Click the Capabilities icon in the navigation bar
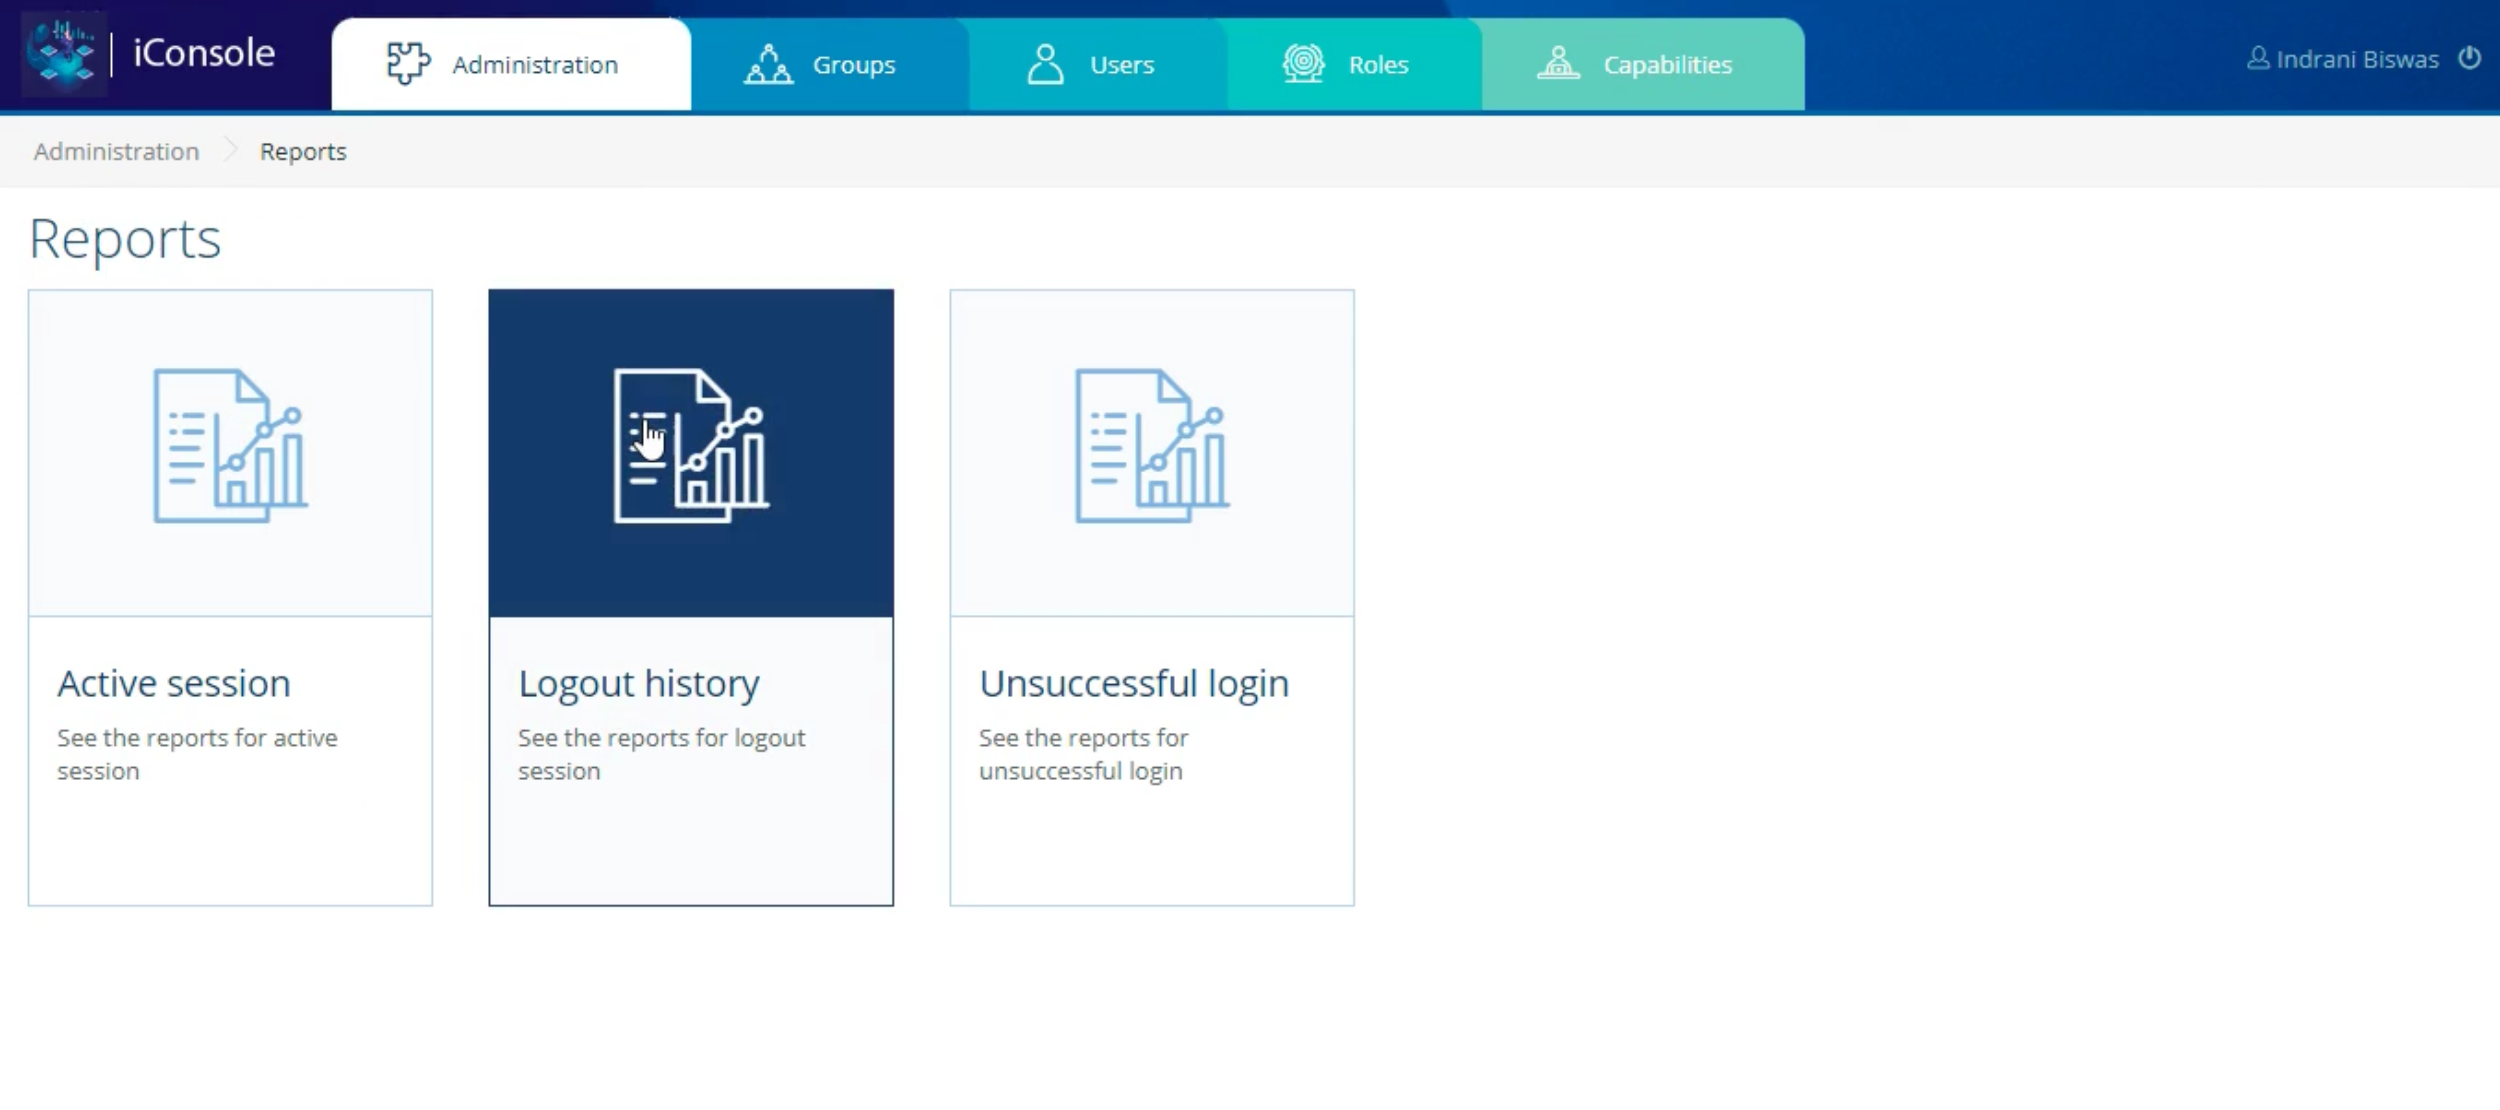 (1559, 63)
